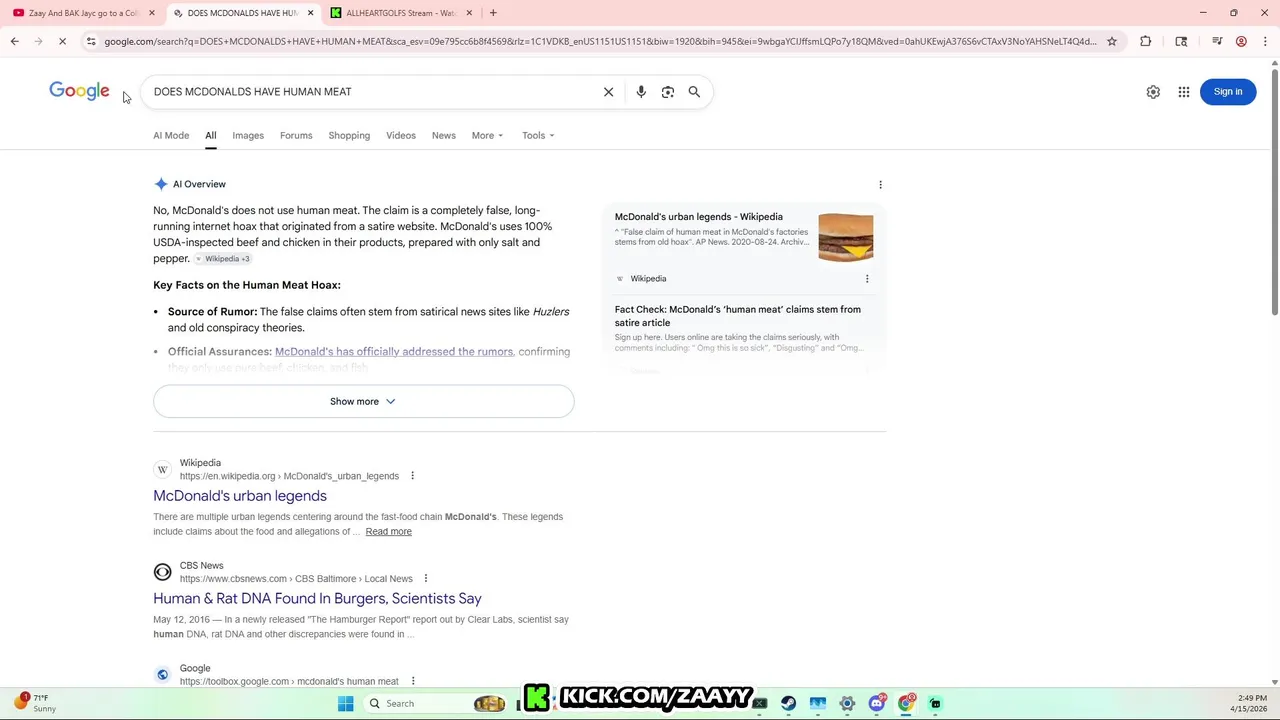Expand the Tools dropdown
The image size is (1280, 720).
[538, 136]
